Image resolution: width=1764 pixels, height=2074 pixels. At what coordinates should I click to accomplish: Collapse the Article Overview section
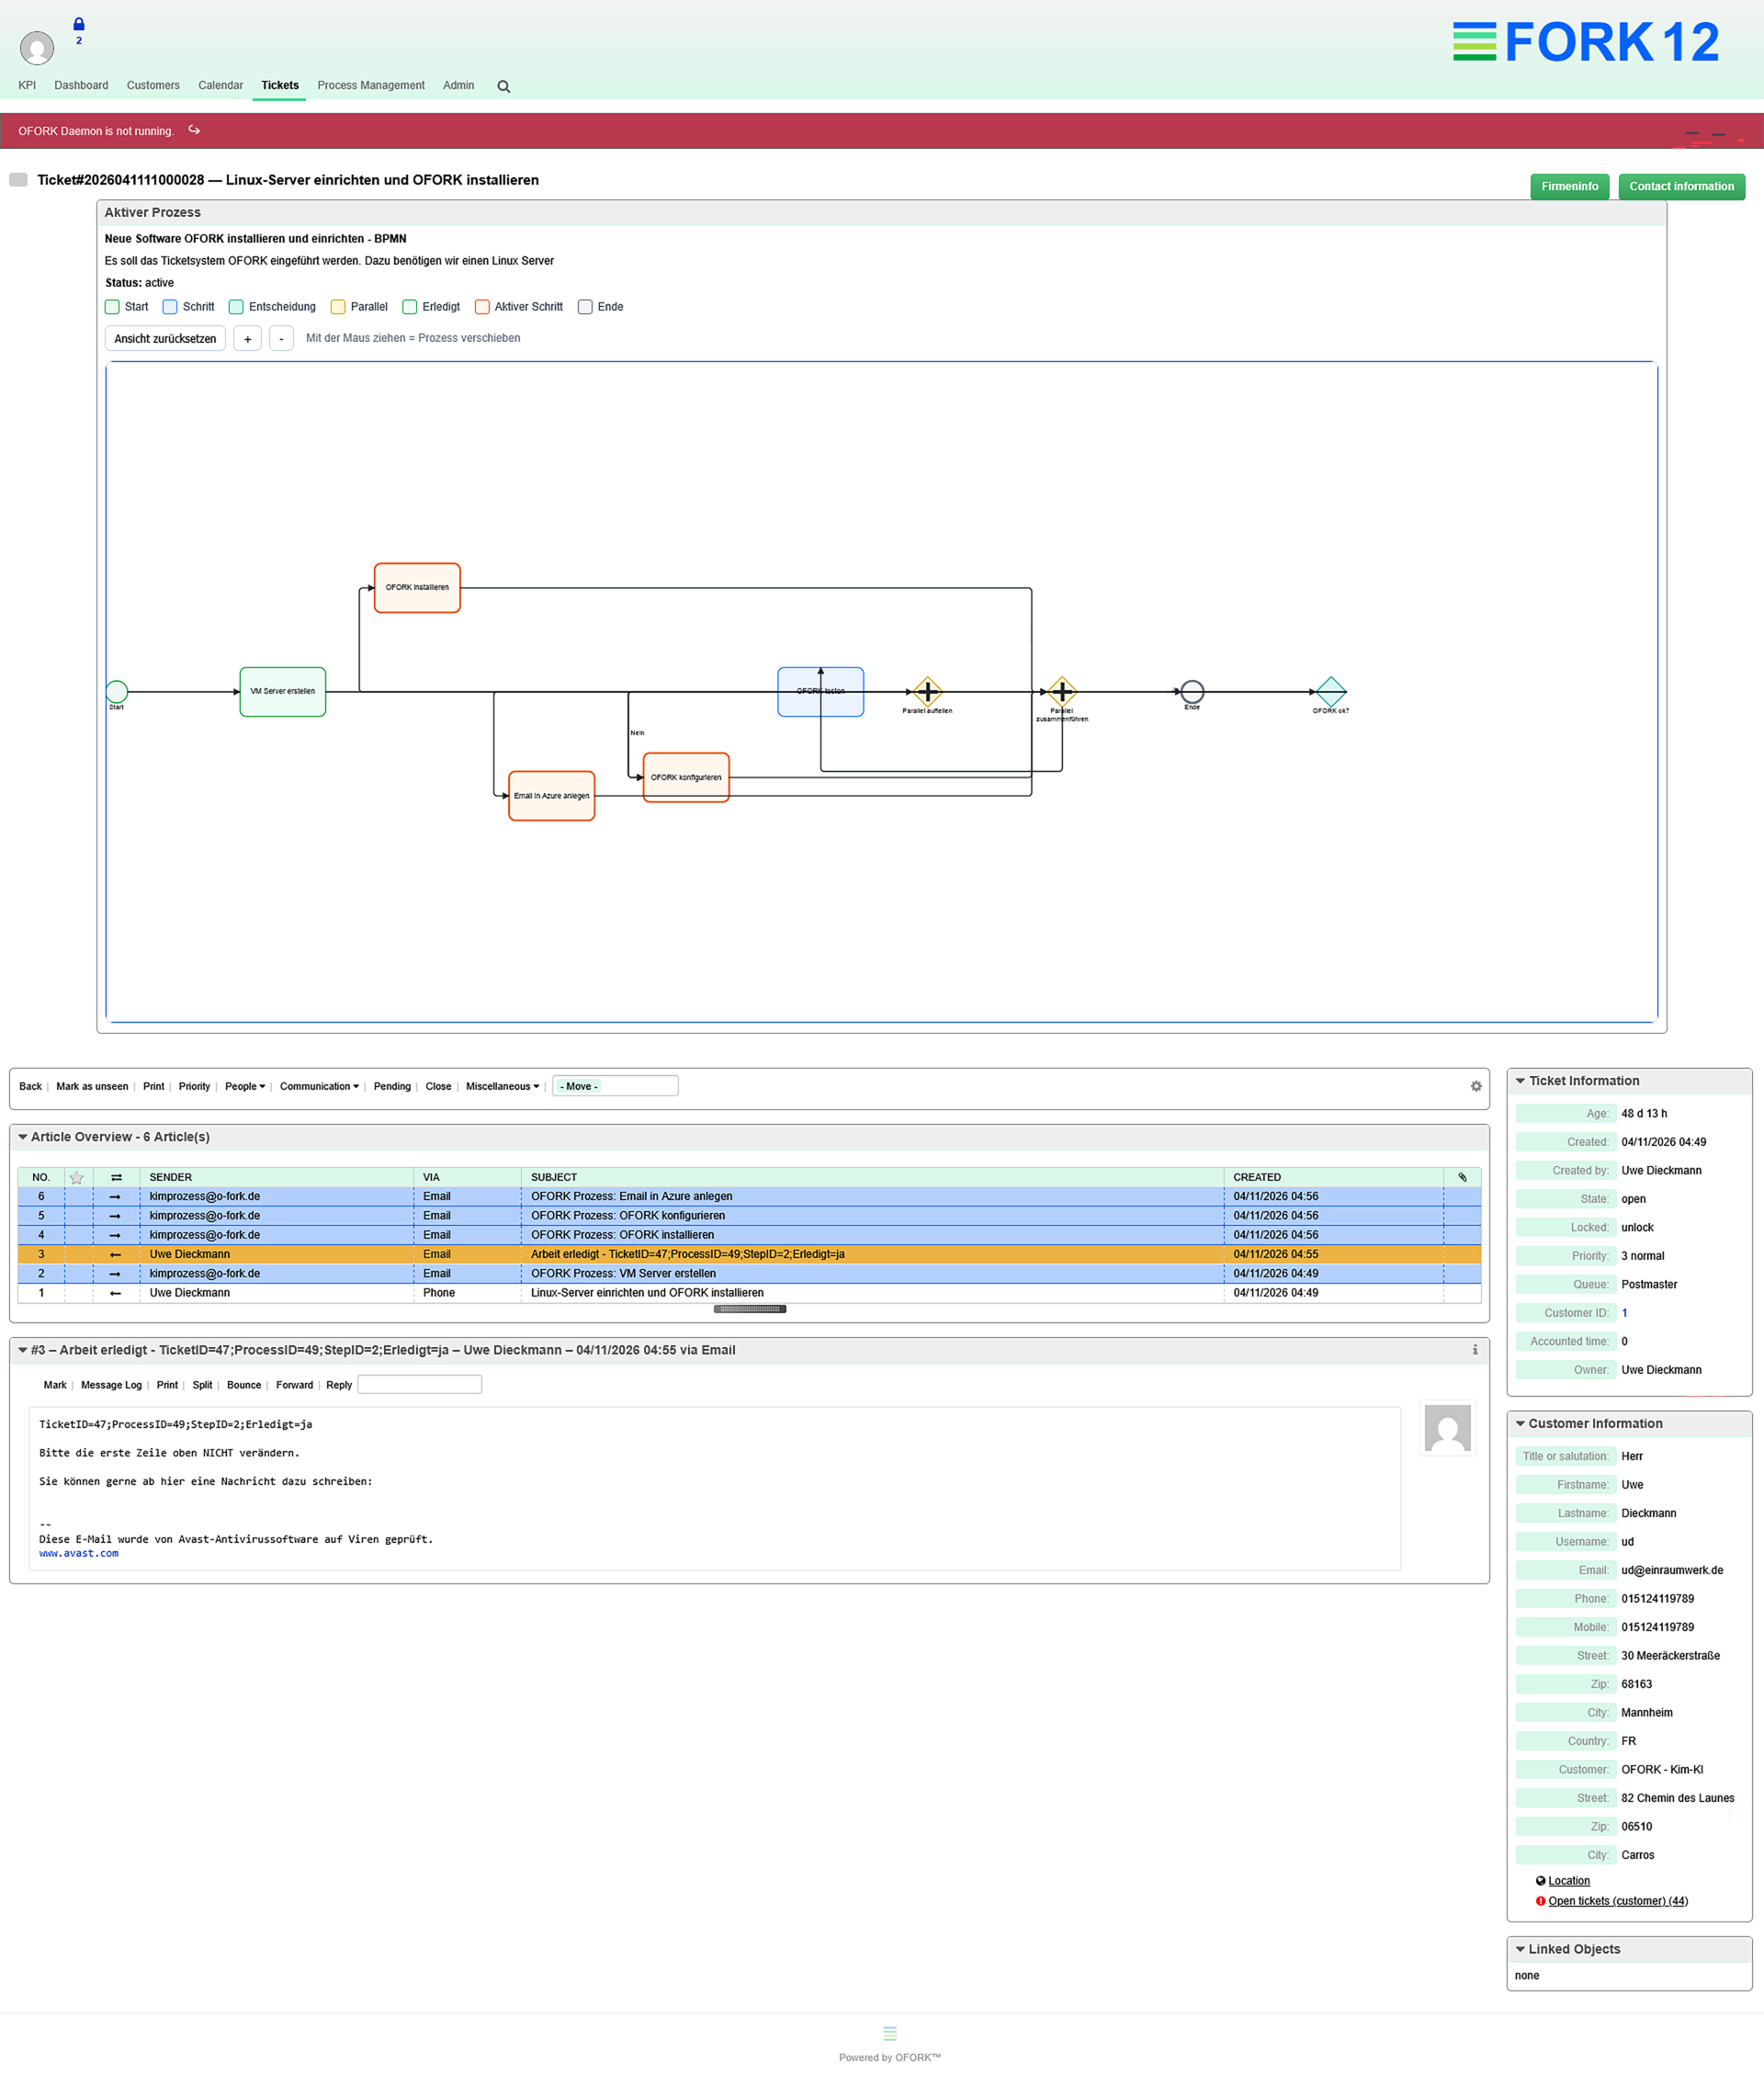click(x=22, y=1137)
